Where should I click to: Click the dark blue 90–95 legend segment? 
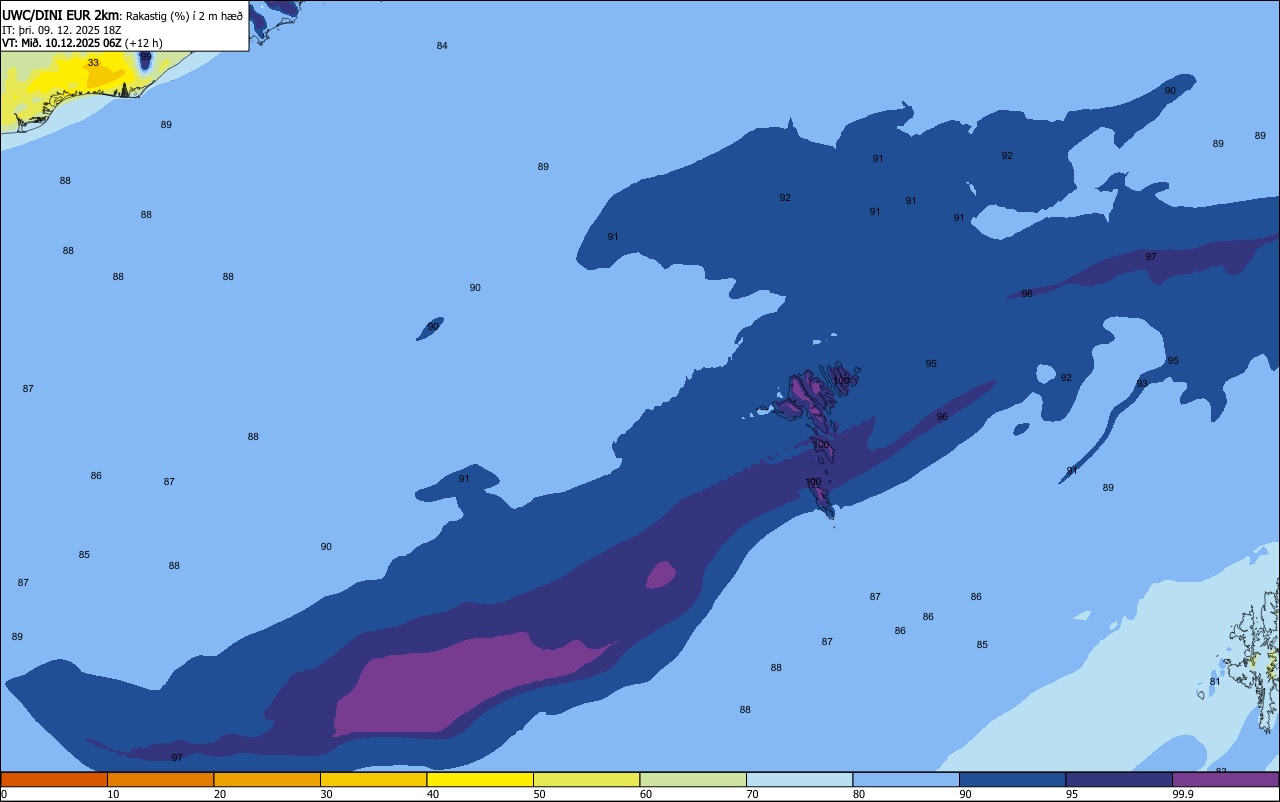point(1012,779)
